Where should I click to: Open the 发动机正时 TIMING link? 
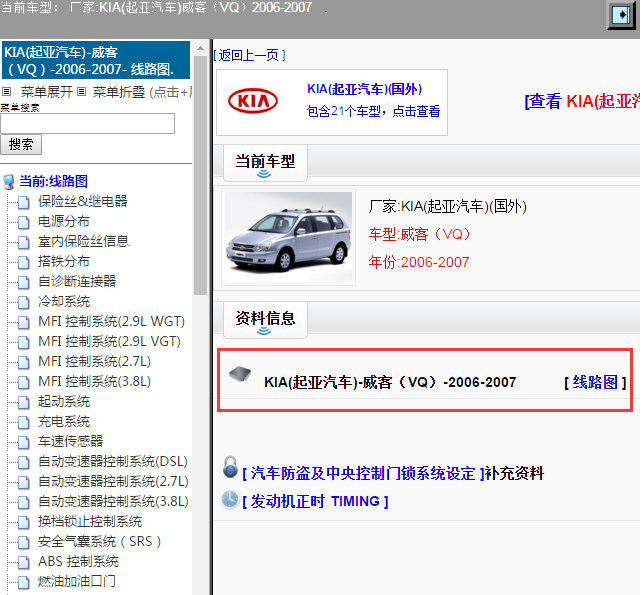[315, 501]
